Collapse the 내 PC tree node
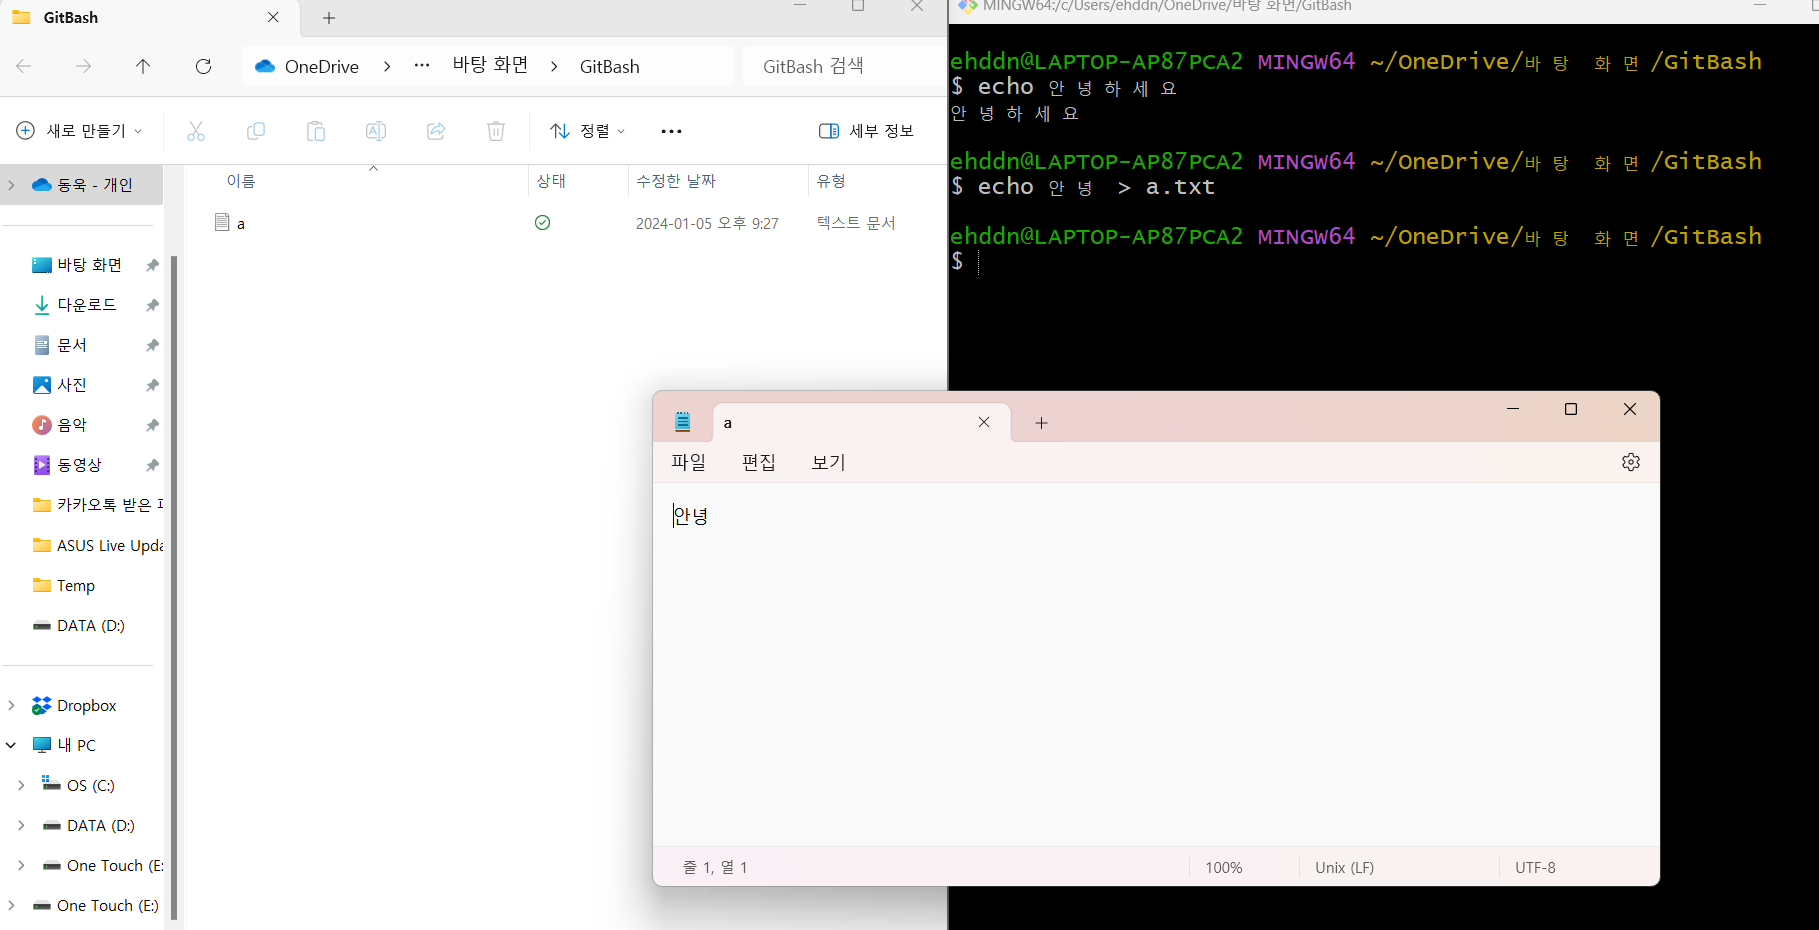1819x930 pixels. (x=11, y=746)
